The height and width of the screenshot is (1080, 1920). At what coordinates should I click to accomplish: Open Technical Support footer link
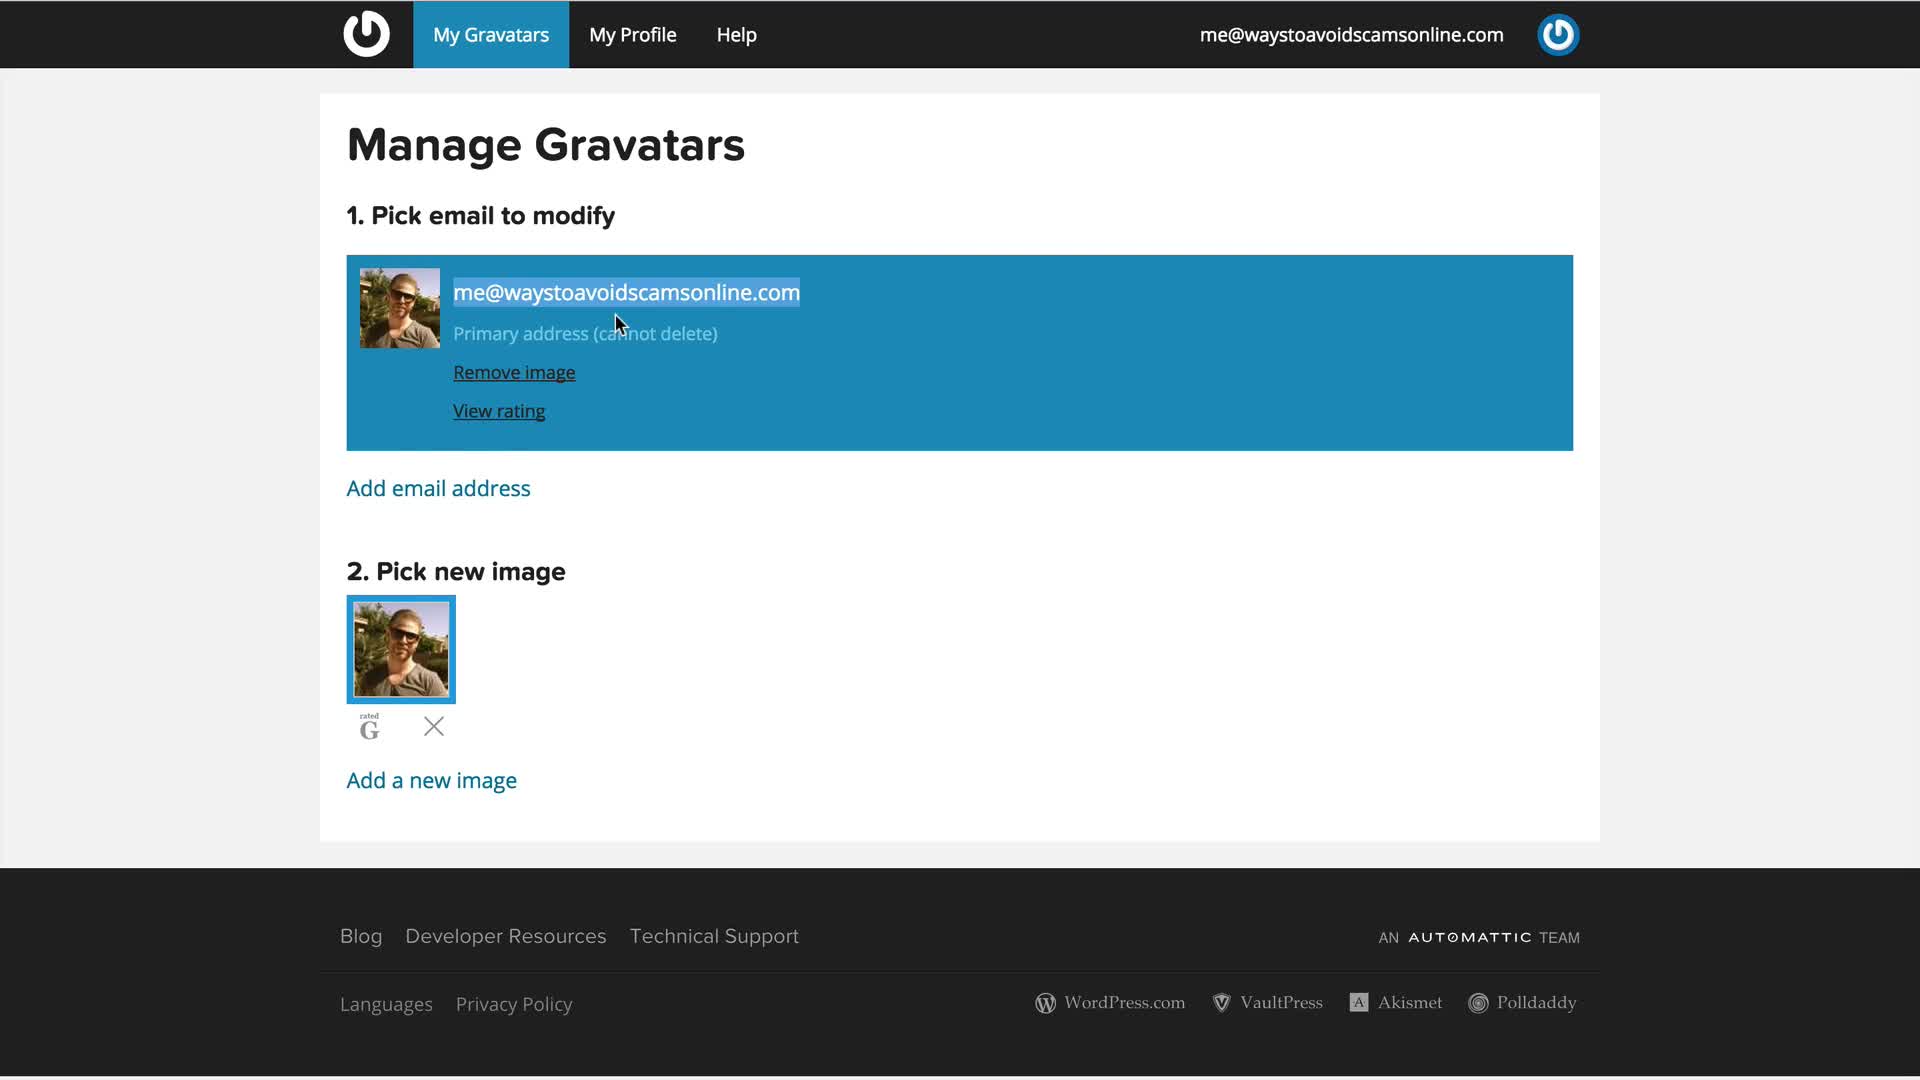point(714,936)
